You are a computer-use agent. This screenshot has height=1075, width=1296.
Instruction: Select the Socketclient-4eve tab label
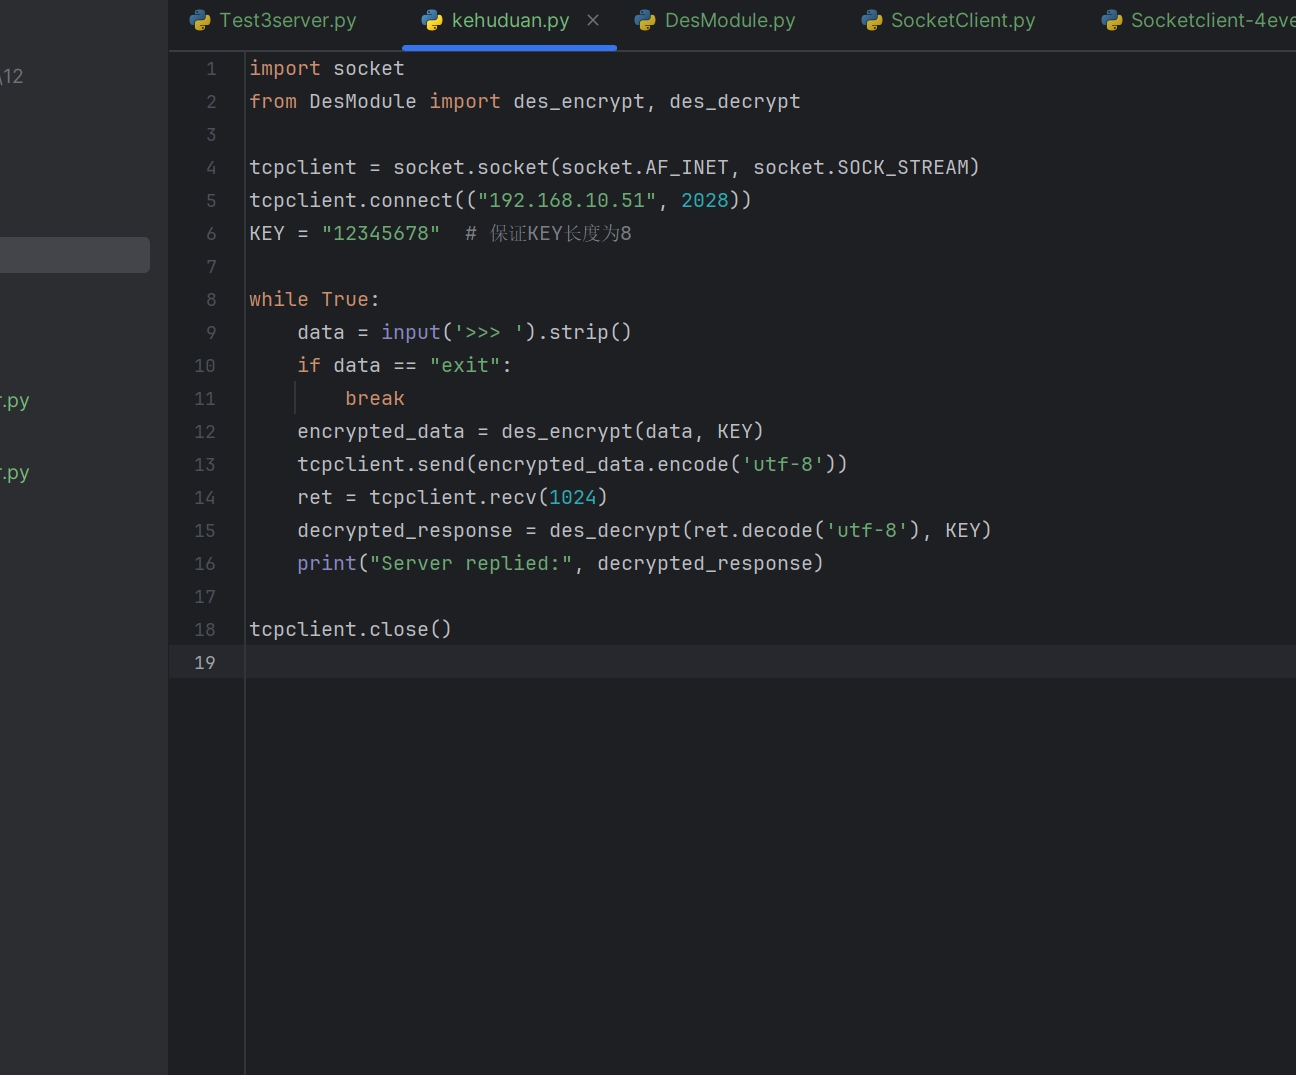(1212, 20)
